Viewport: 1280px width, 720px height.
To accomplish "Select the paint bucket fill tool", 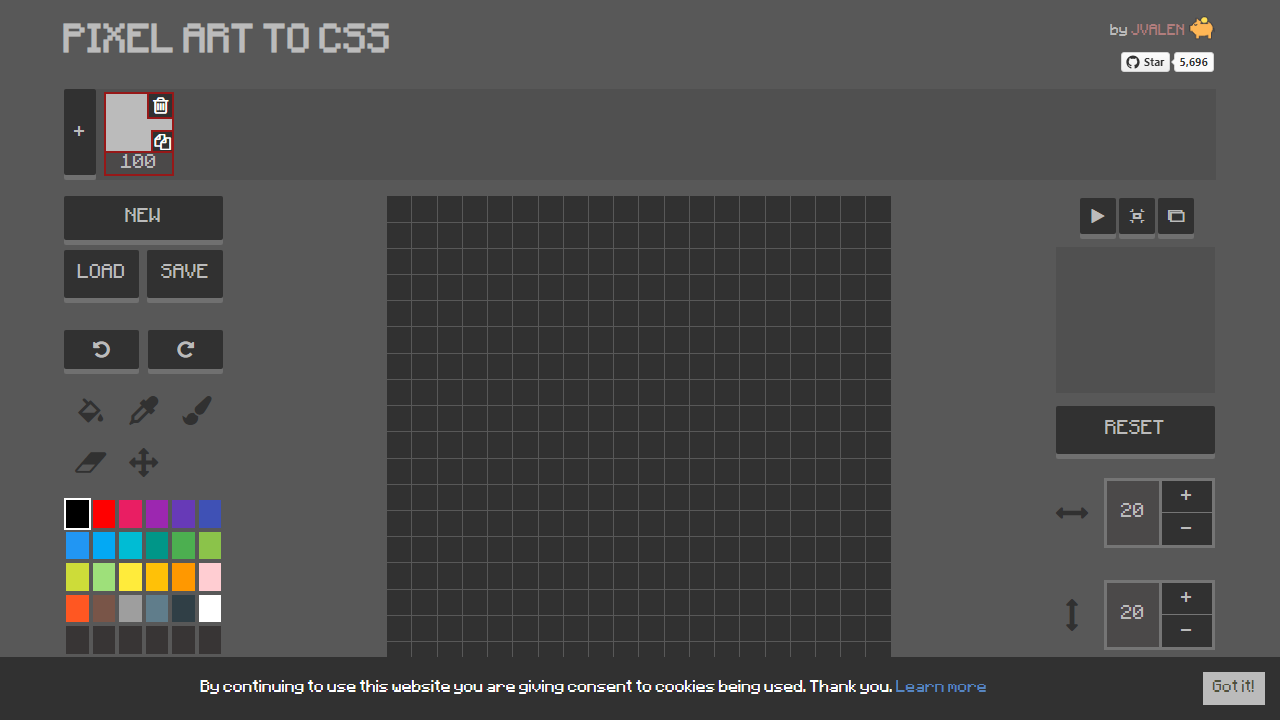I will point(91,411).
